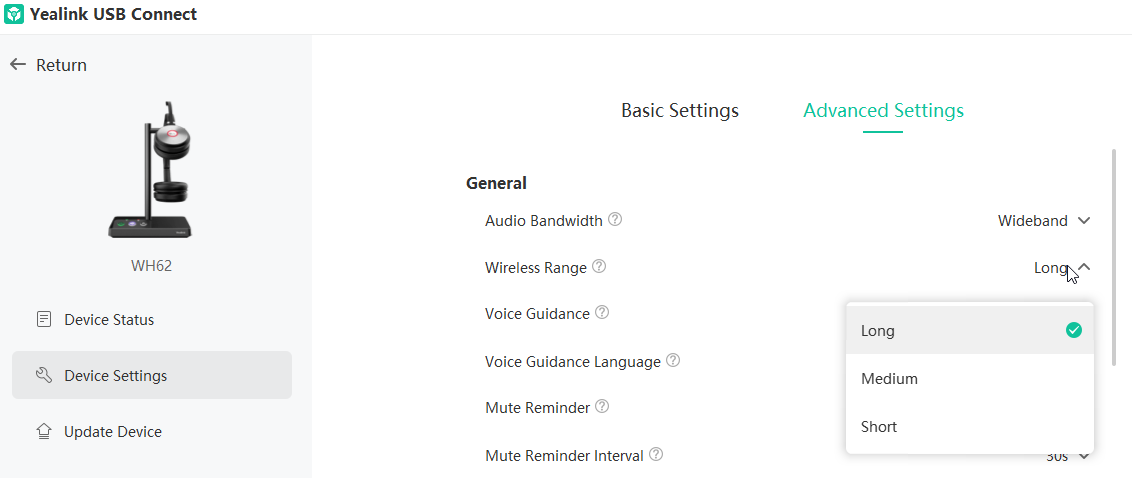Click help icon beside Mute Reminder

tap(602, 407)
